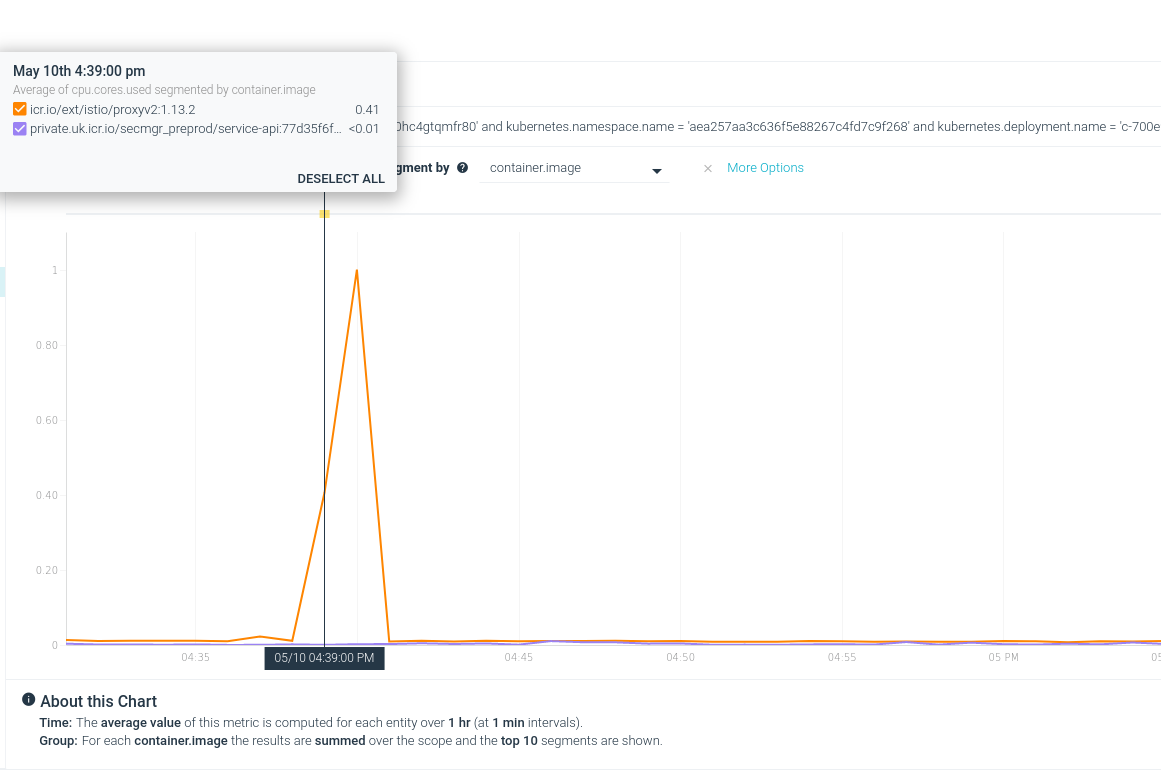Click the May 10th 4:39:00 pm tooltip header
Screen dimensions: 1161x781
click(79, 71)
